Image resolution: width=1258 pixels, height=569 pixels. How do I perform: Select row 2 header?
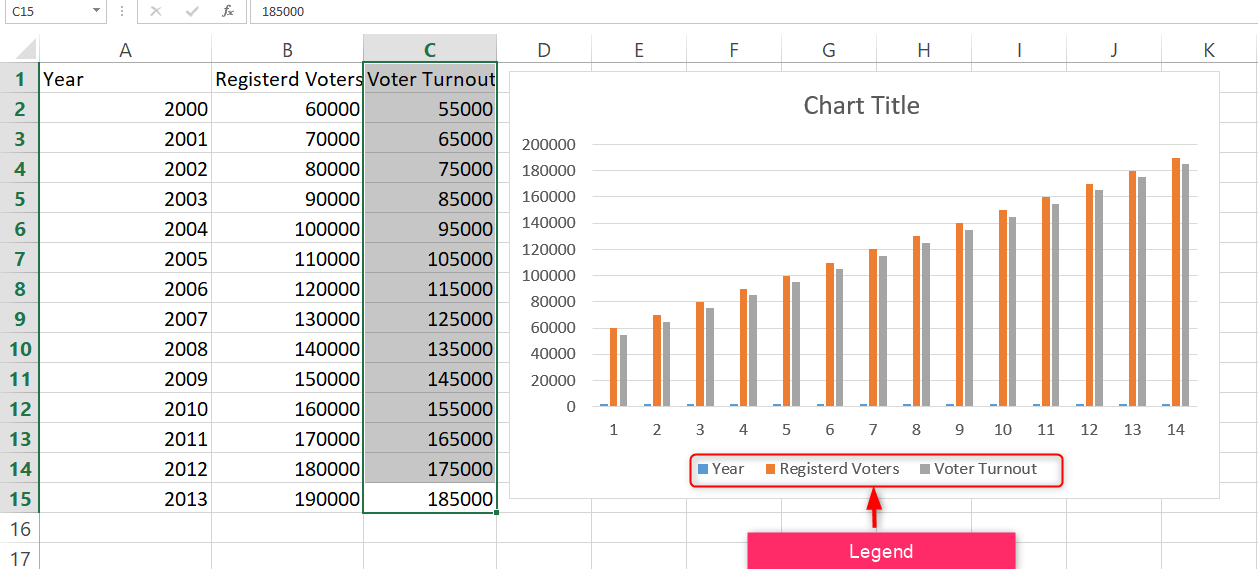pyautogui.click(x=20, y=108)
